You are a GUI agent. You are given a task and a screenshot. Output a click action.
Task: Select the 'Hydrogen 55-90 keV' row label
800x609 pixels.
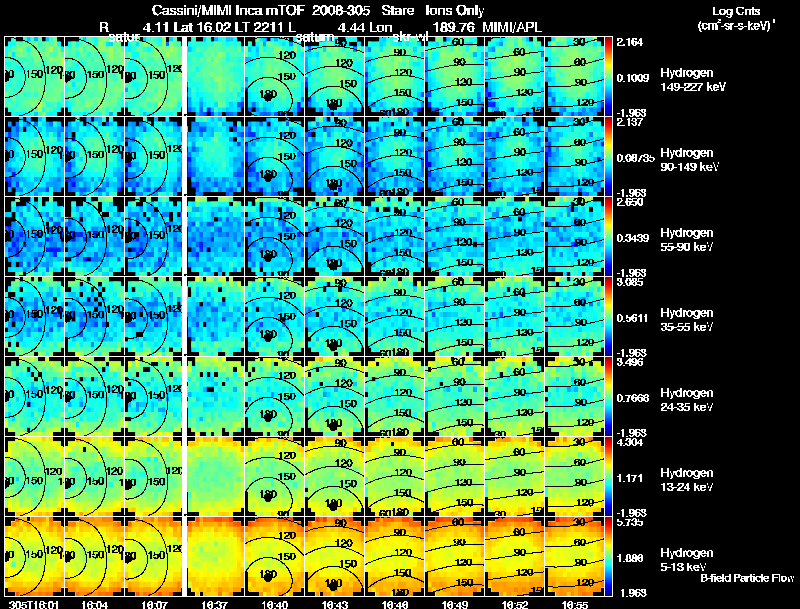687,240
